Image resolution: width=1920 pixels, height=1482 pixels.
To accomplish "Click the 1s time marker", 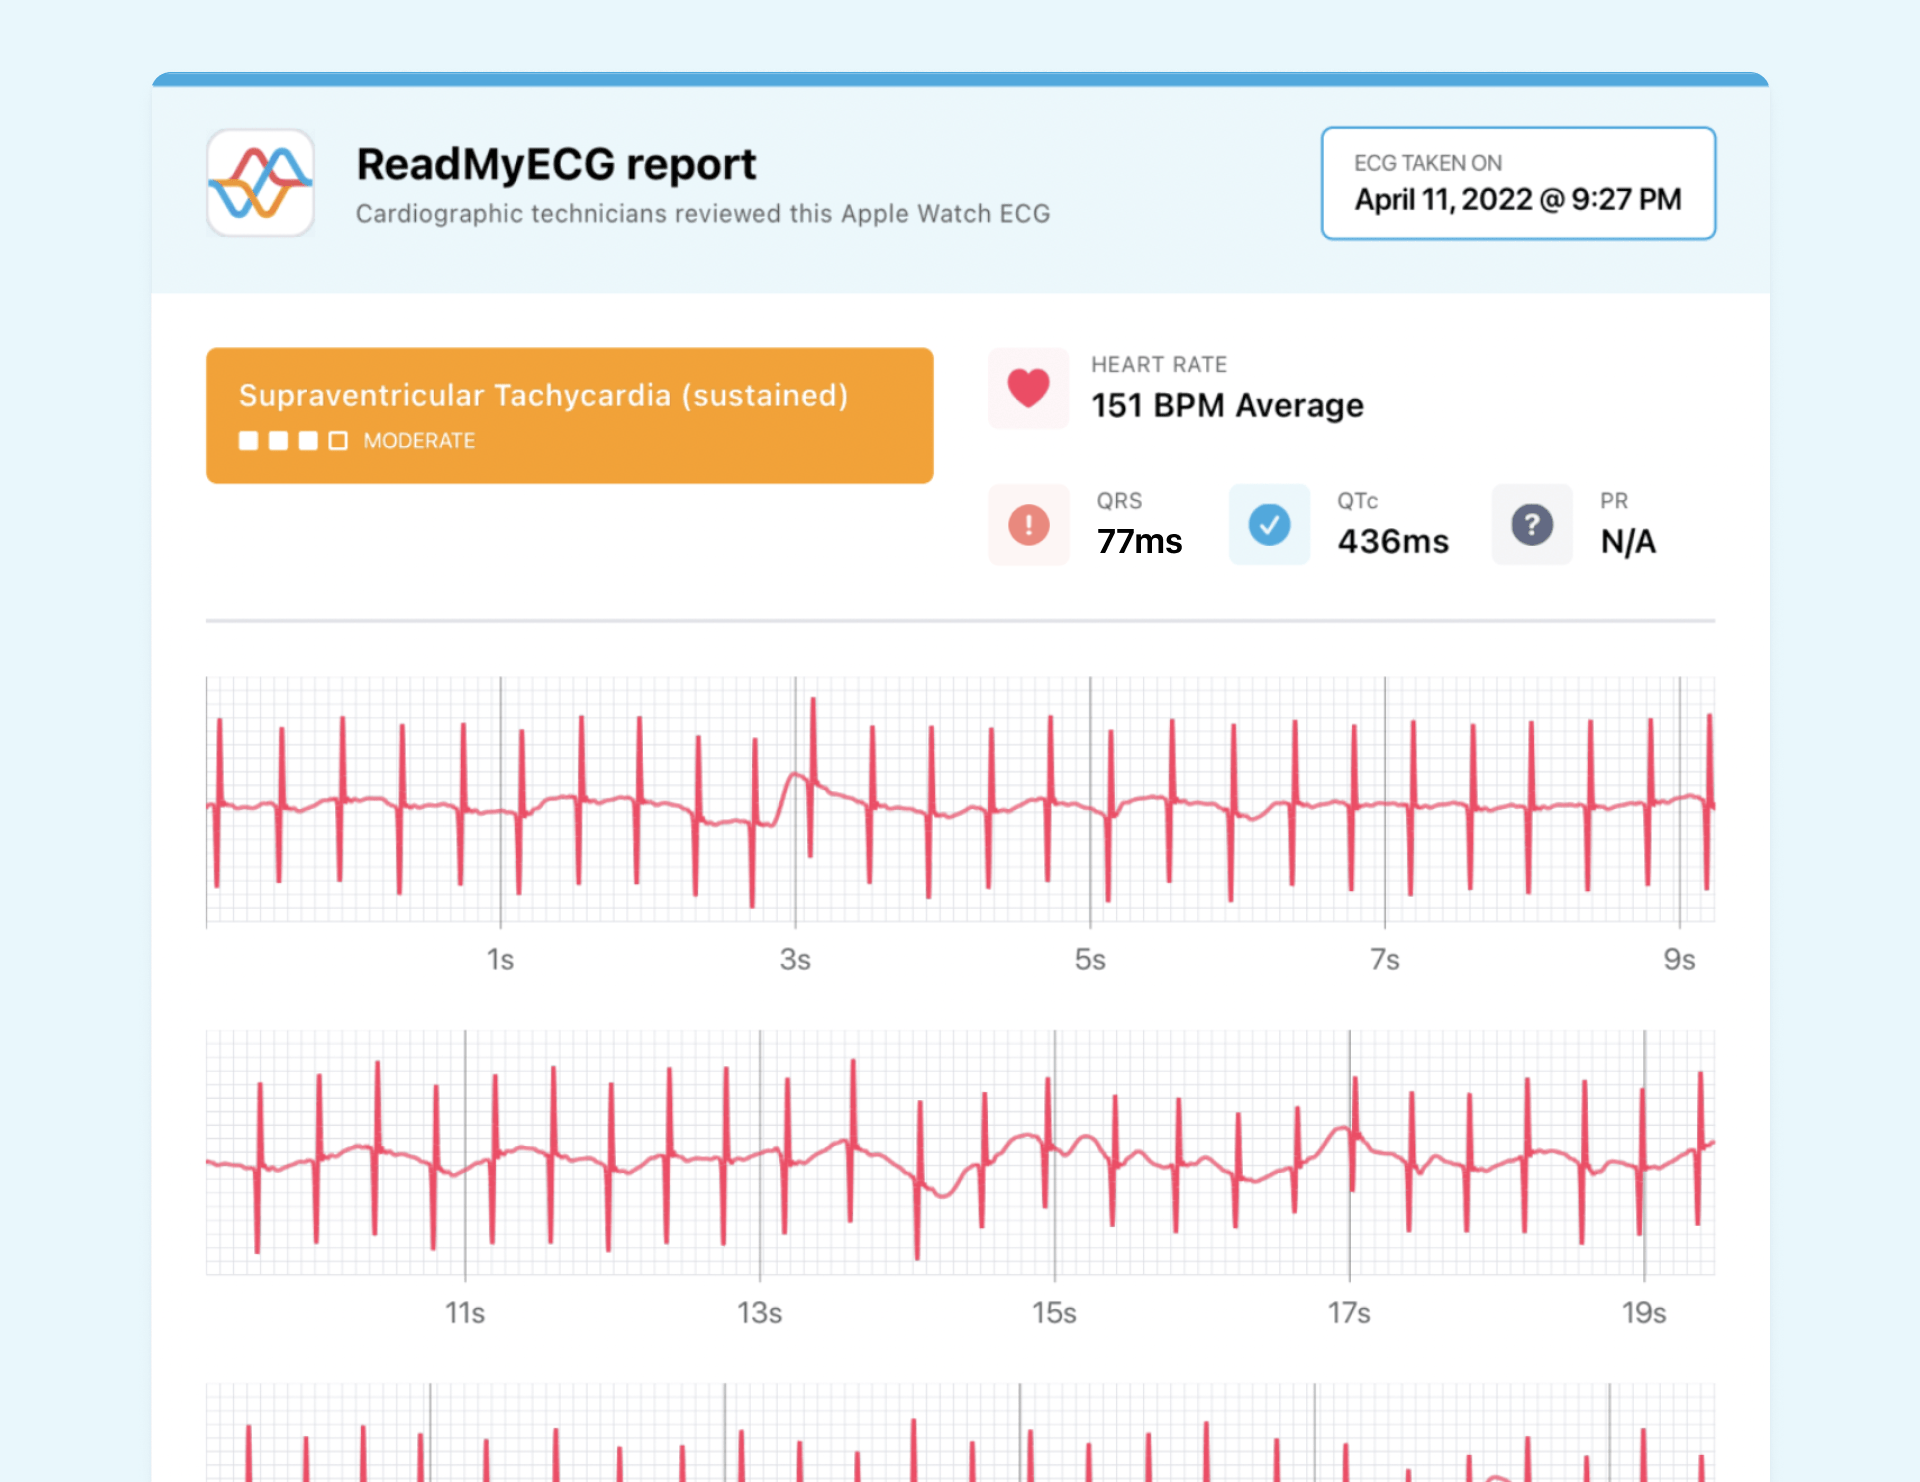I will click(x=500, y=960).
